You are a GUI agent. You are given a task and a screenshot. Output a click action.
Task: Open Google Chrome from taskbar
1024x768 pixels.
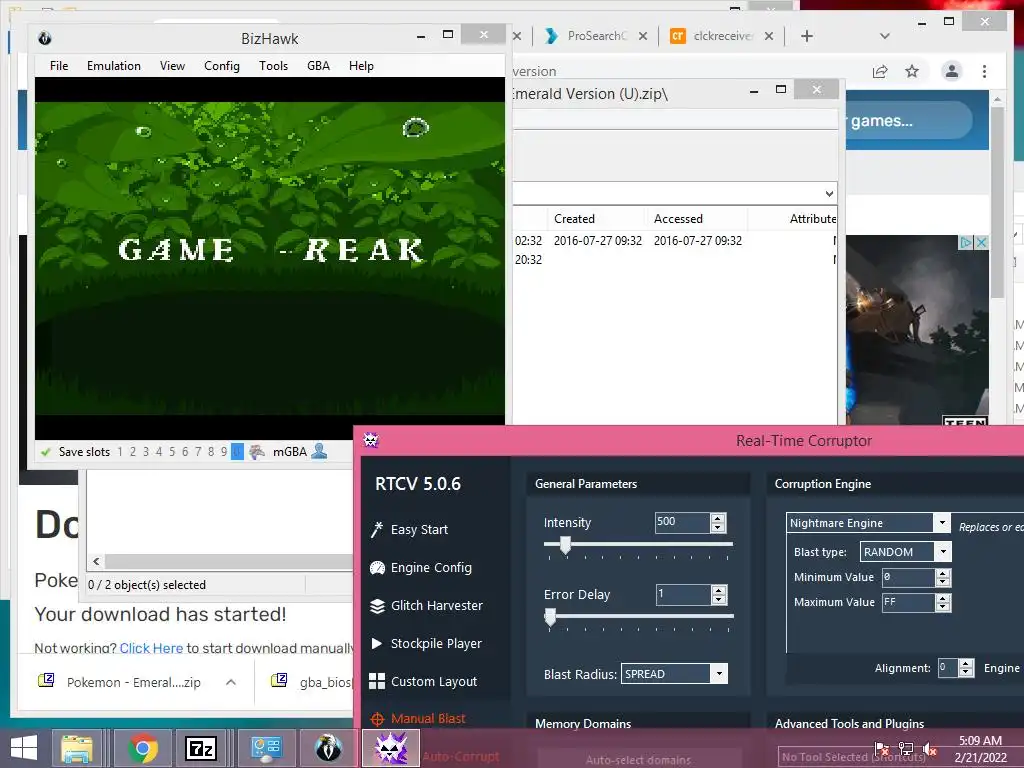pos(142,748)
